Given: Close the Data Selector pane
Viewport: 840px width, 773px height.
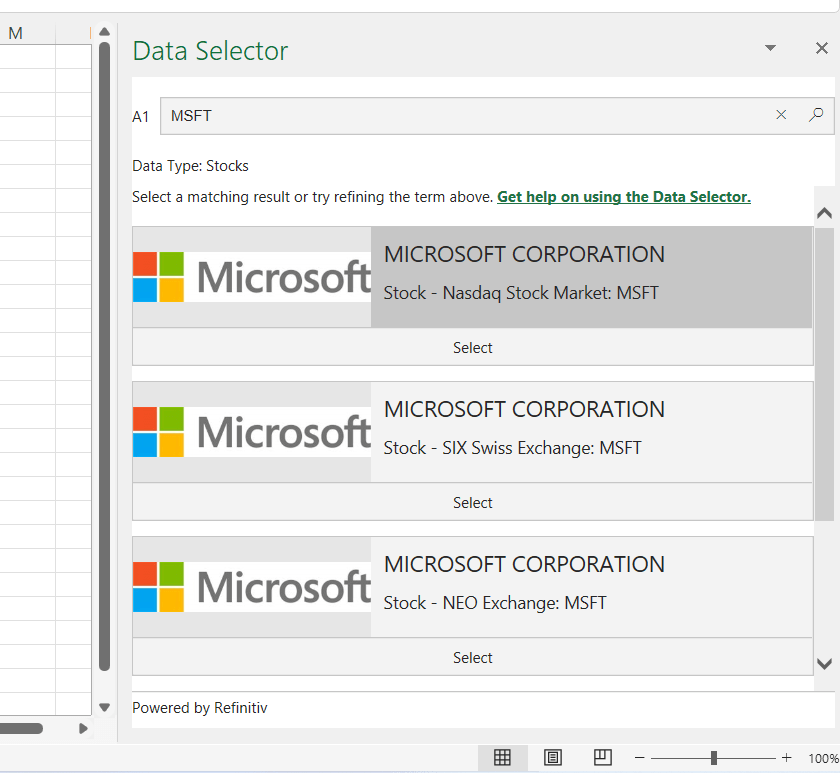Looking at the screenshot, I should (822, 48).
